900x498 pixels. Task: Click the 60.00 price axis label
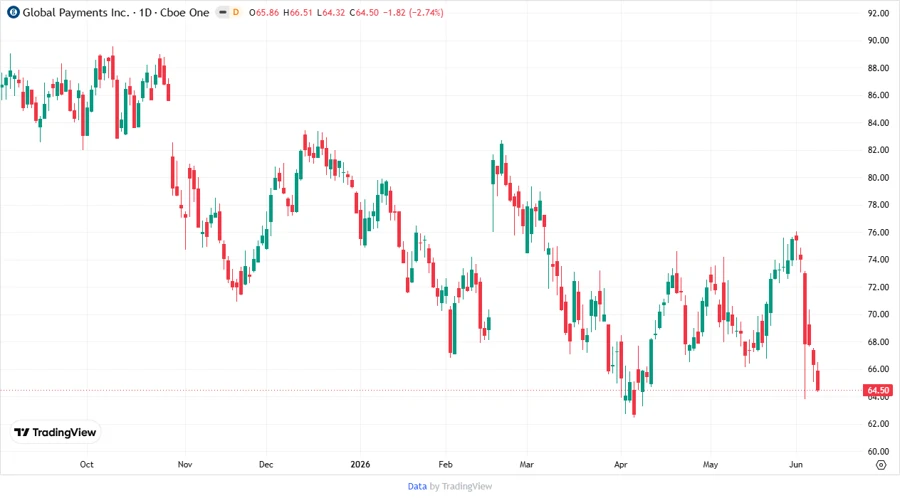(878, 452)
